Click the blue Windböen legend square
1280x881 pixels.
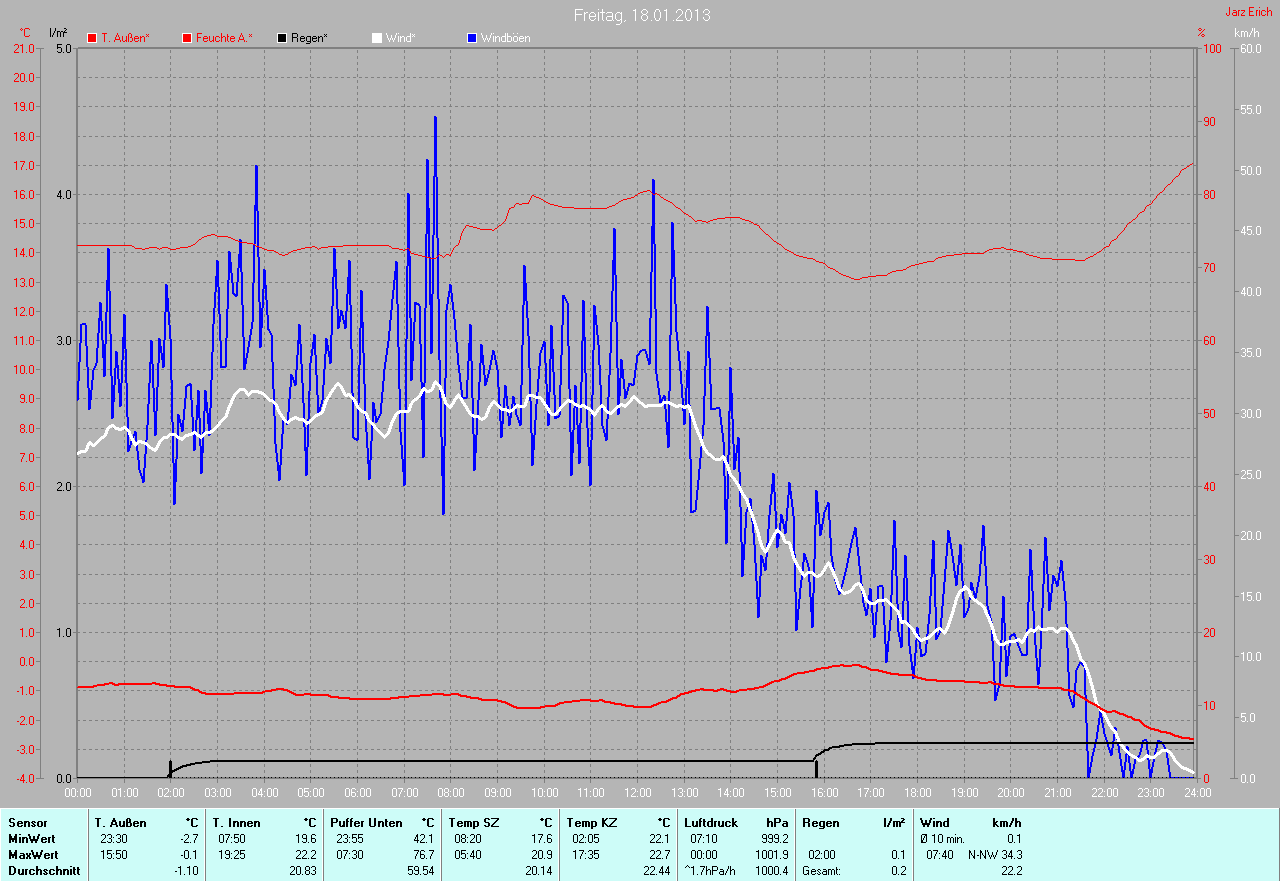(x=472, y=38)
